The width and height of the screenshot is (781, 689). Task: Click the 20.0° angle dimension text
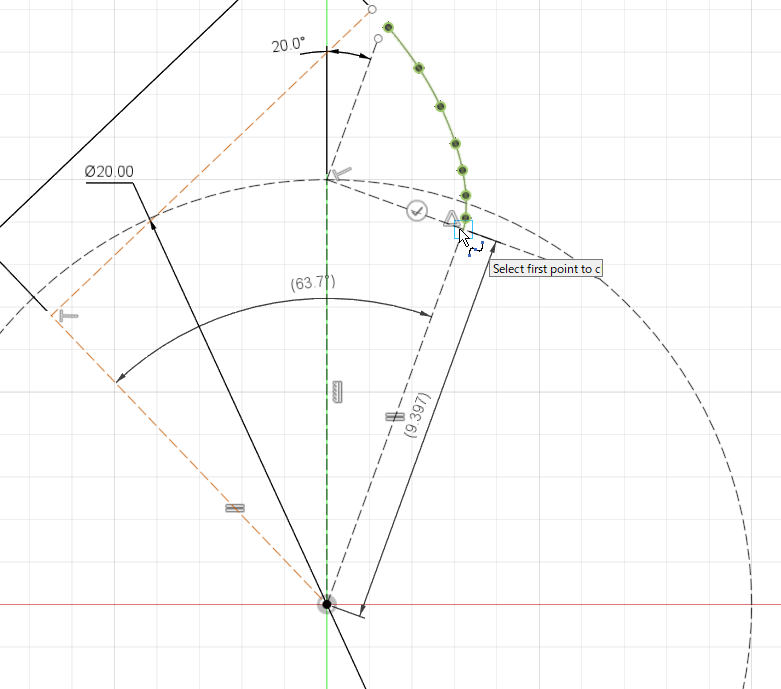288,45
